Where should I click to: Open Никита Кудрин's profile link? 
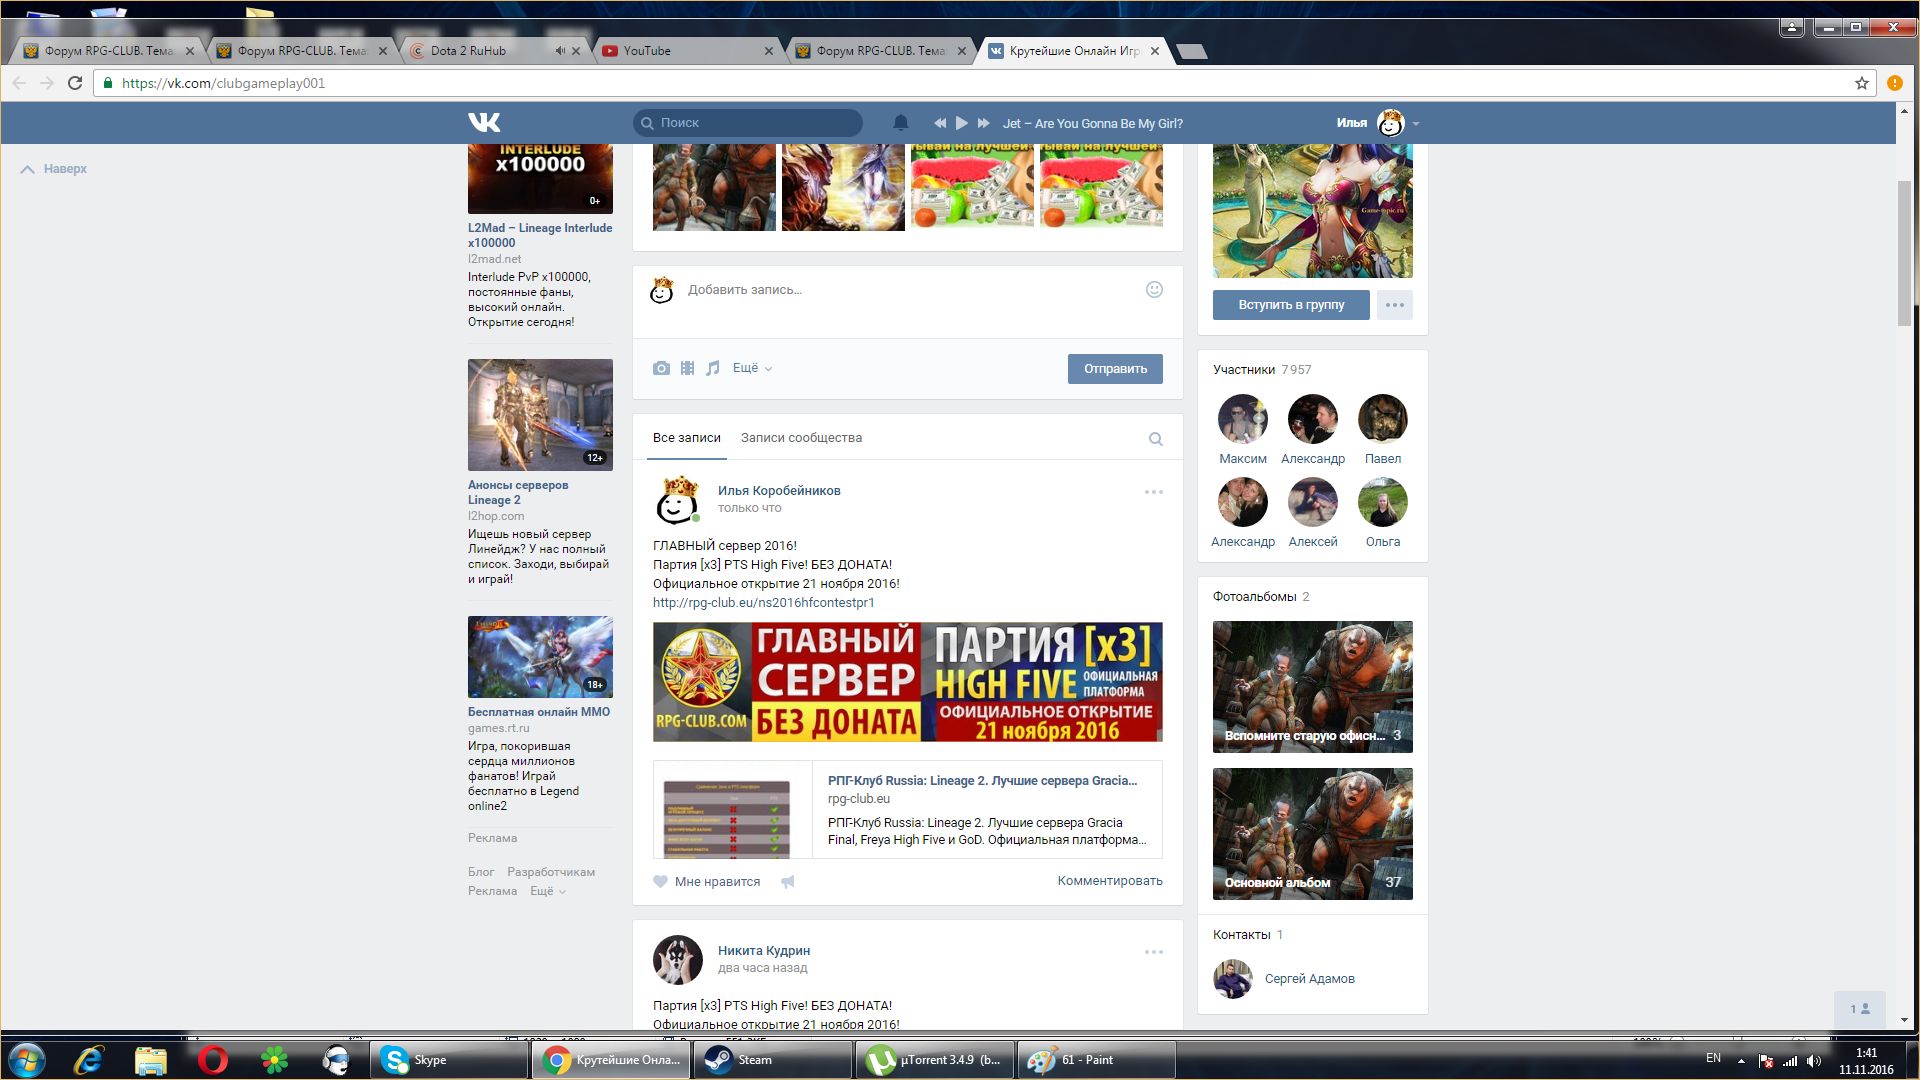pyautogui.click(x=764, y=950)
